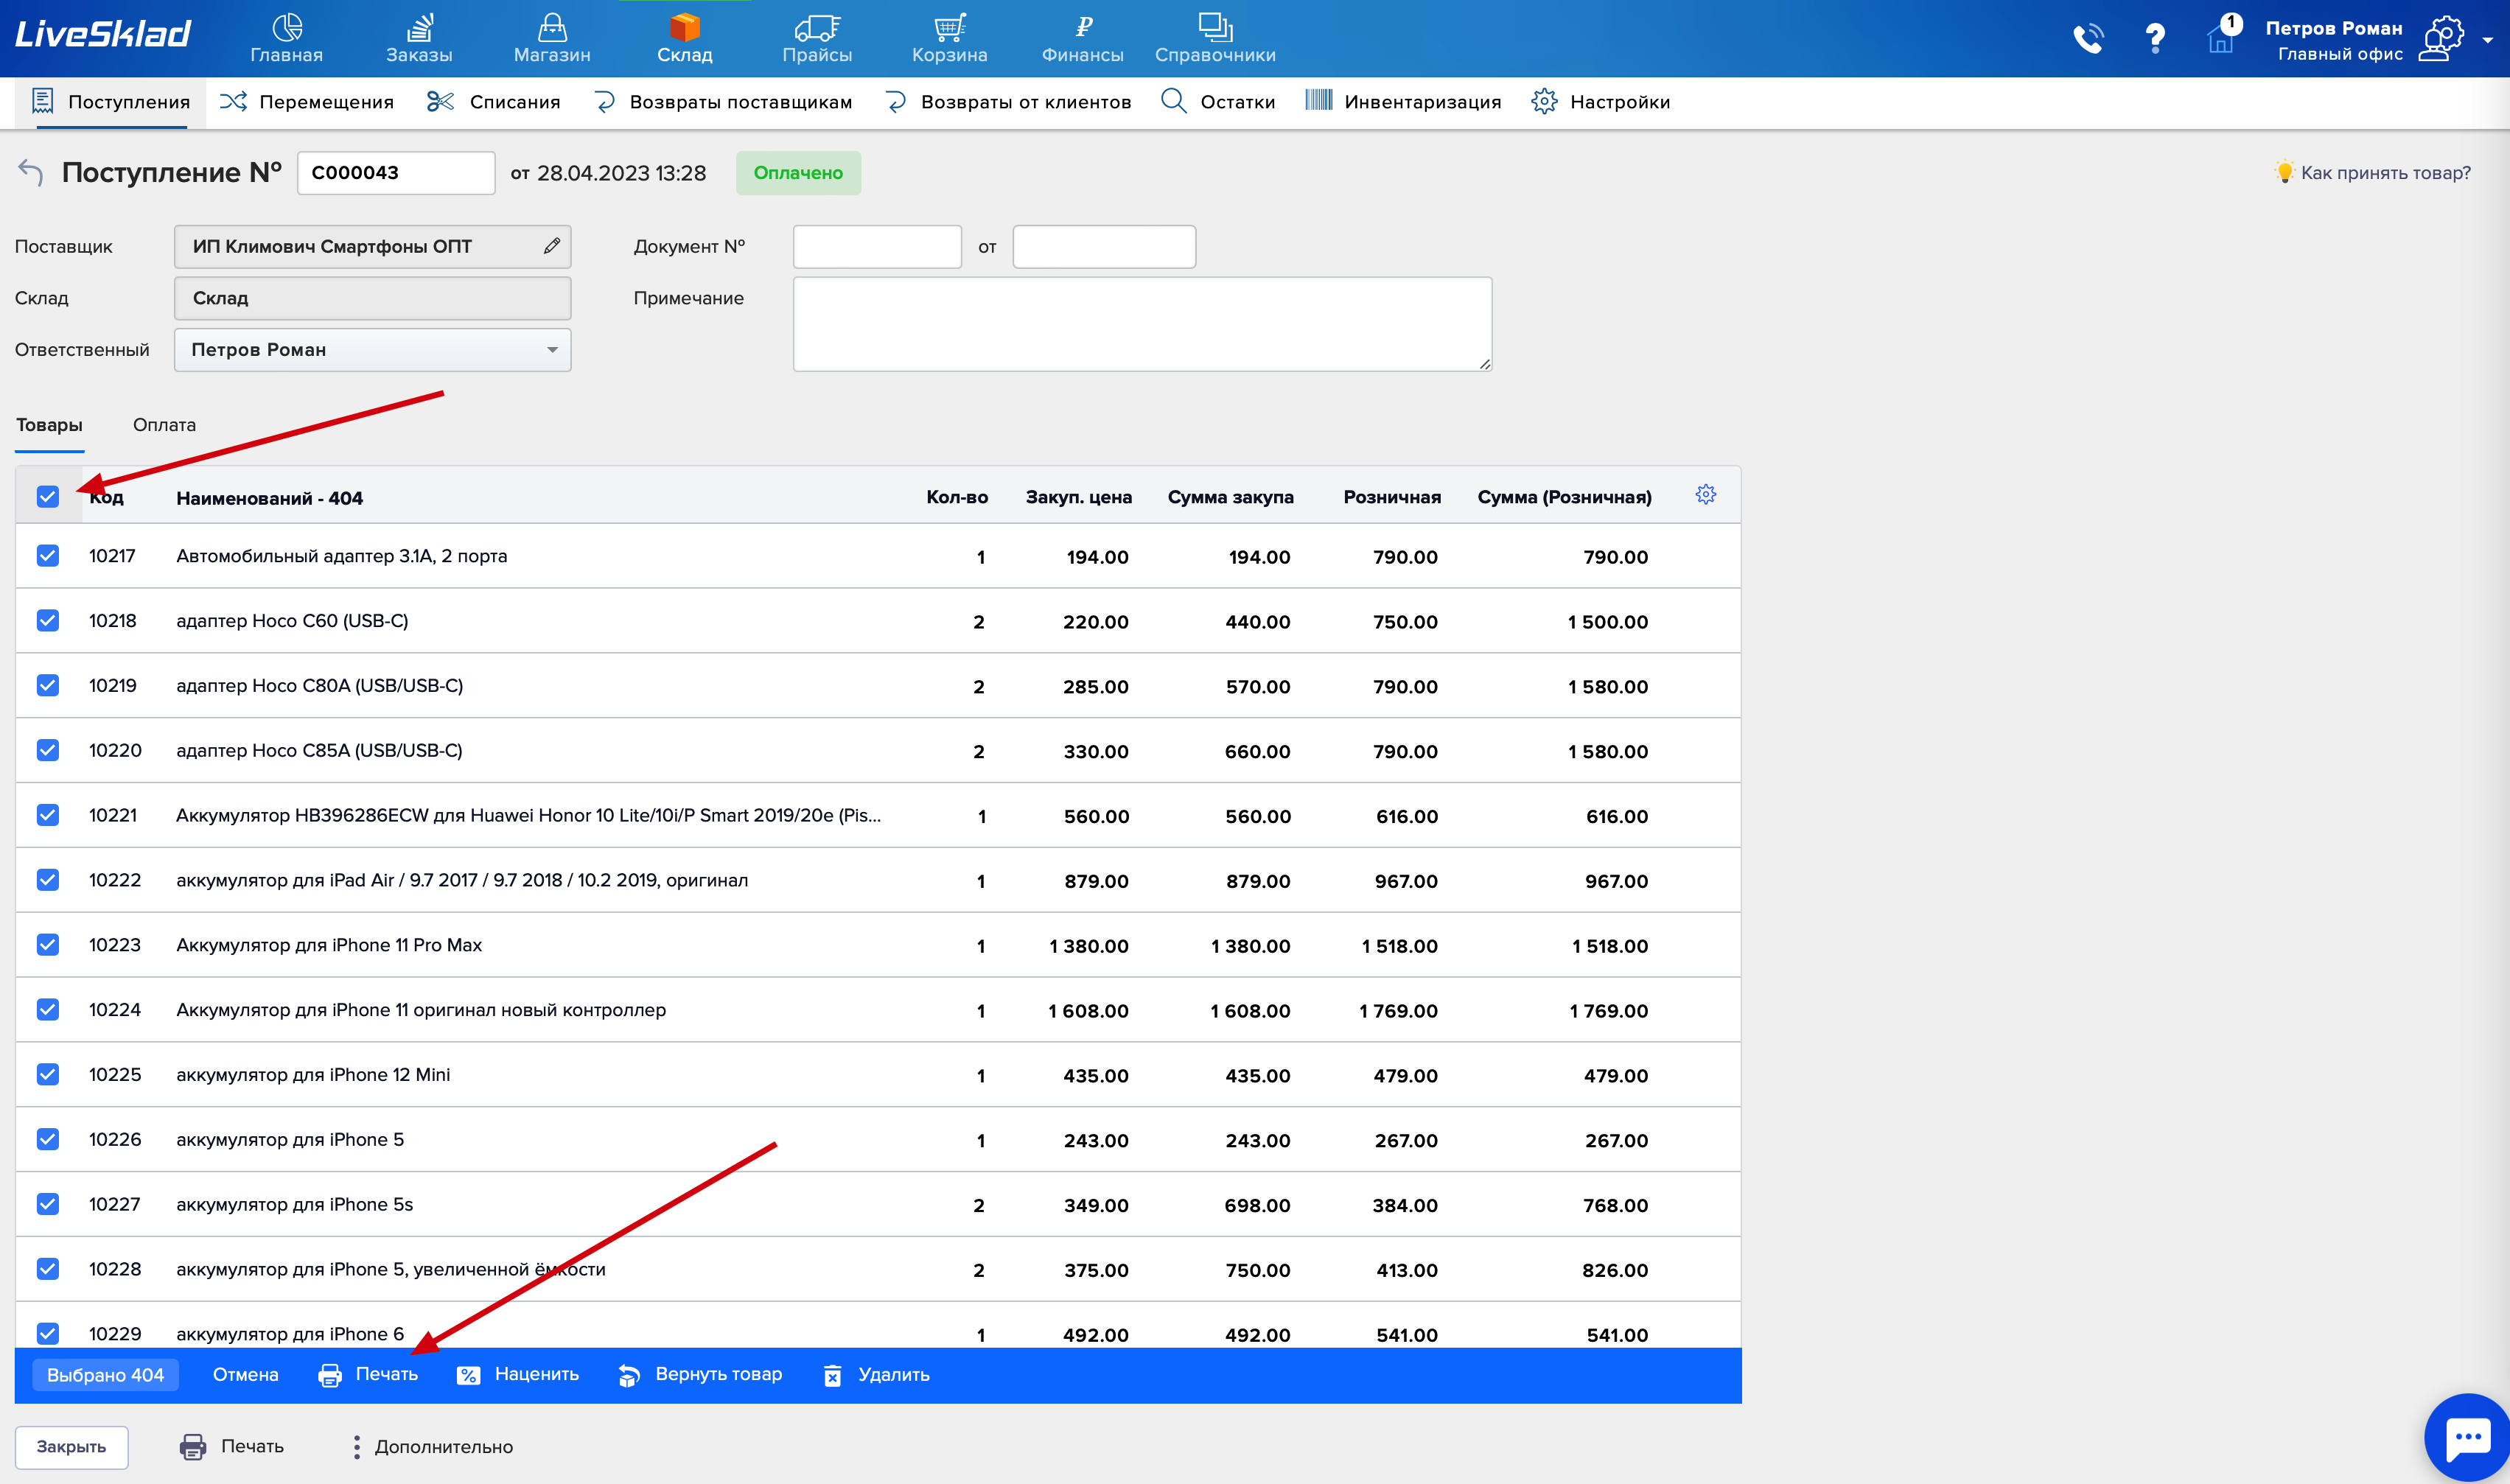This screenshot has height=1484, width=2510.
Task: Focus the document date field
Action: (x=1104, y=246)
